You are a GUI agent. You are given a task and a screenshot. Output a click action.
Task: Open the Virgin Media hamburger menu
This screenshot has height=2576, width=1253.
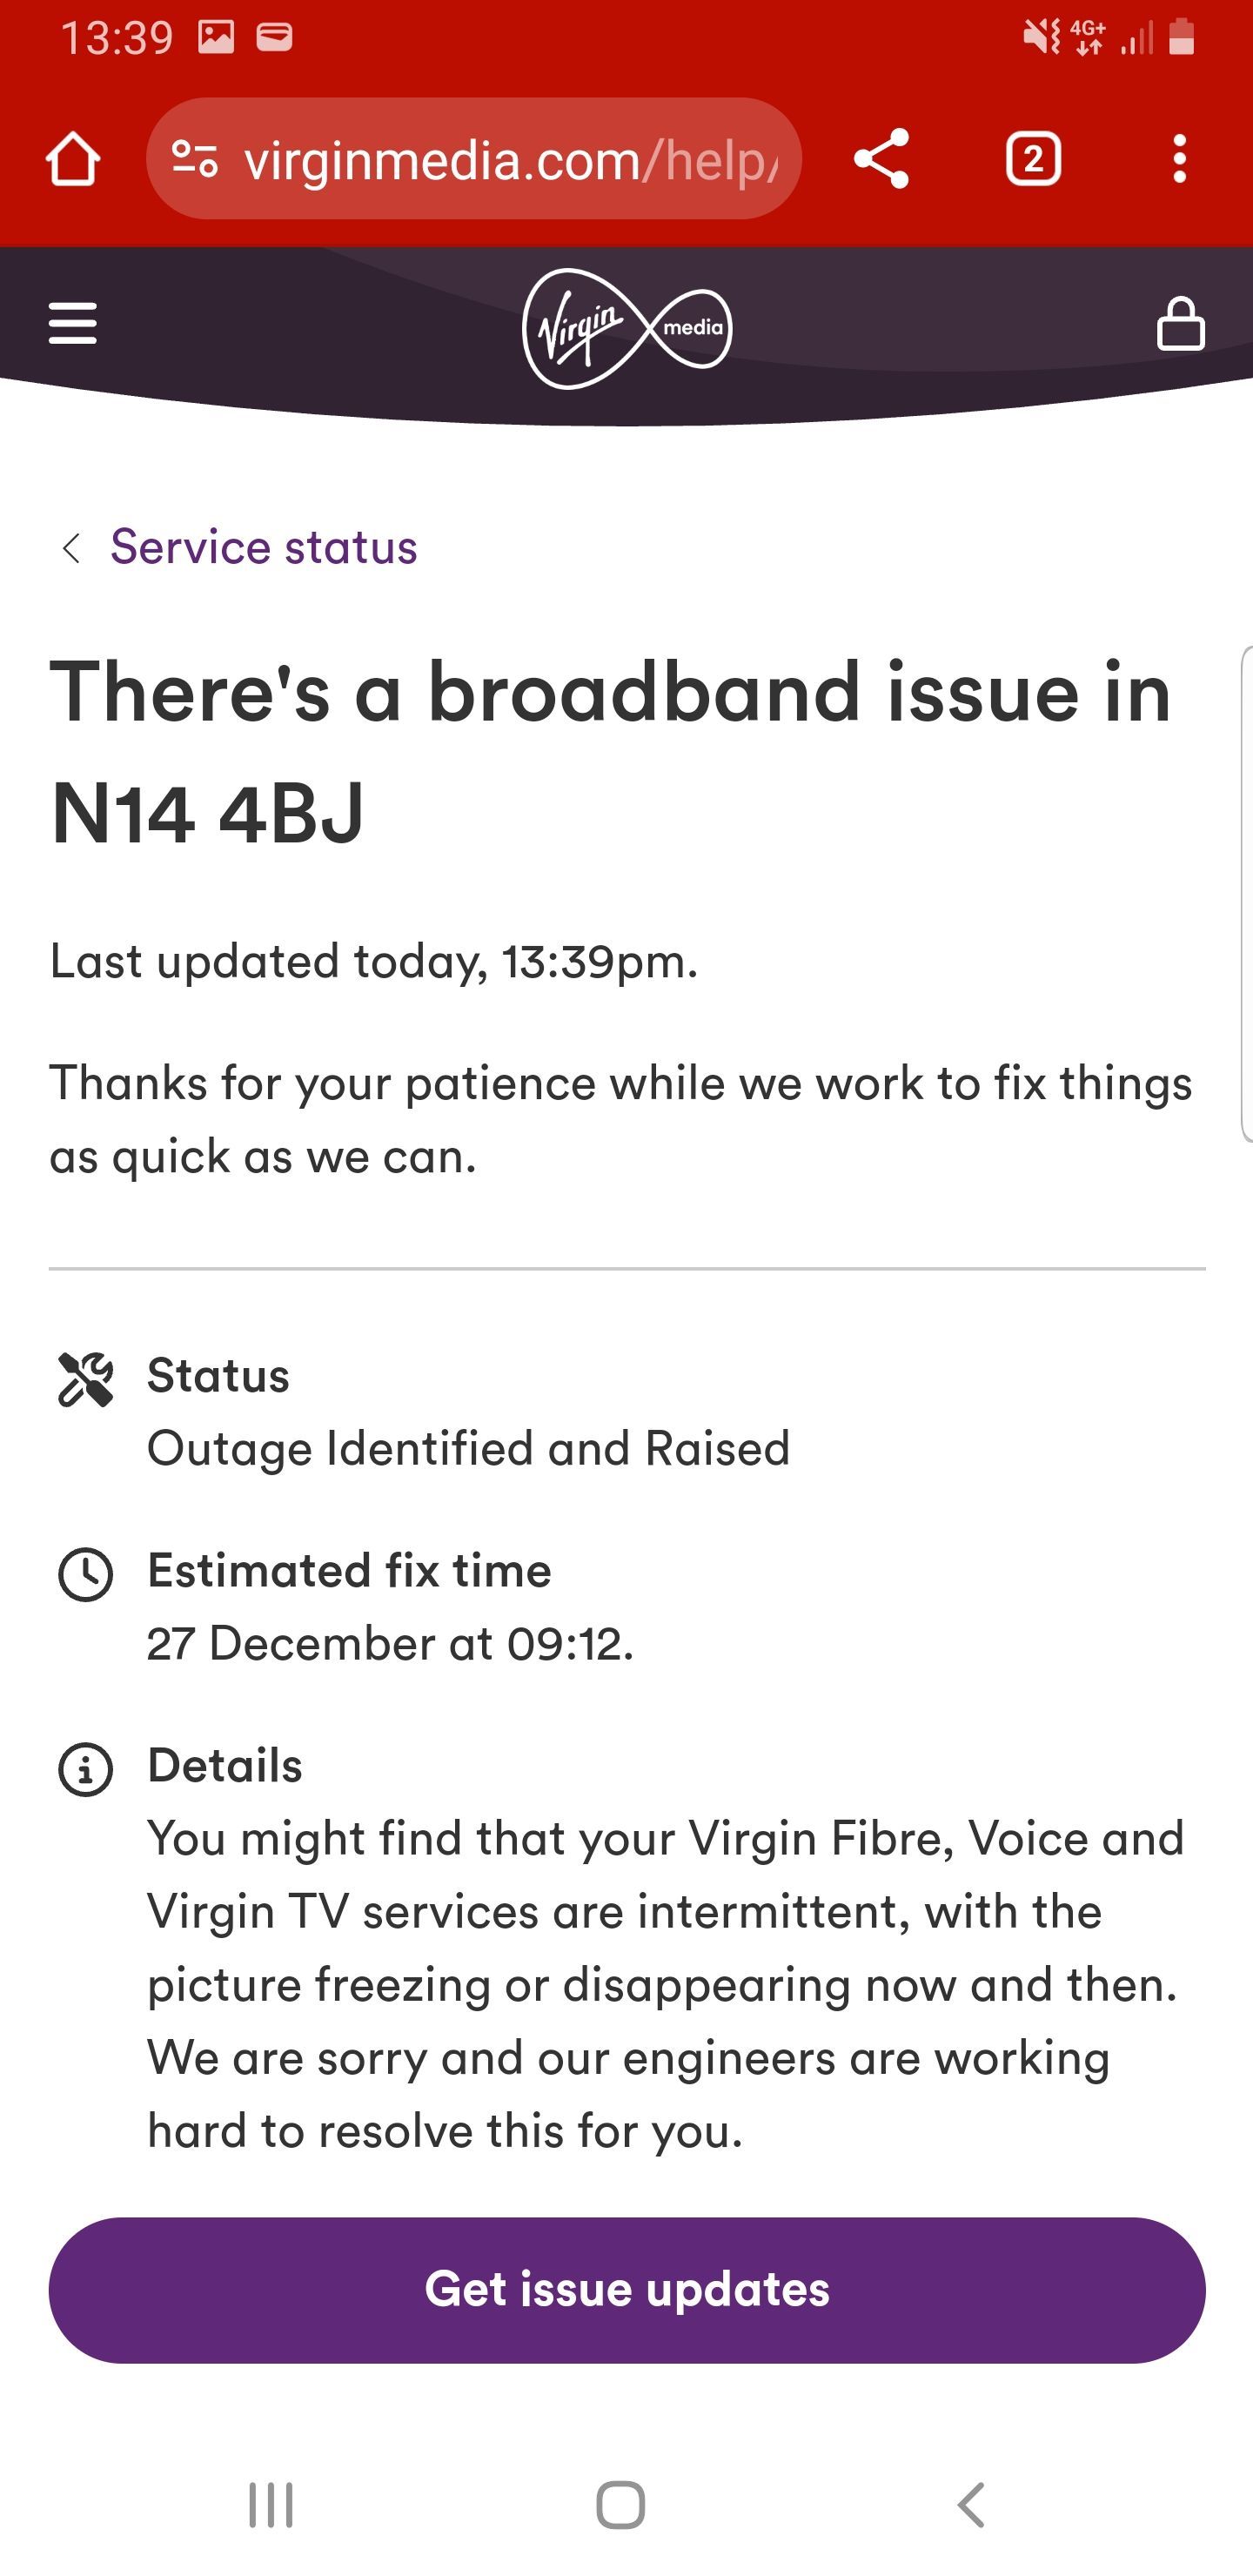pyautogui.click(x=73, y=324)
